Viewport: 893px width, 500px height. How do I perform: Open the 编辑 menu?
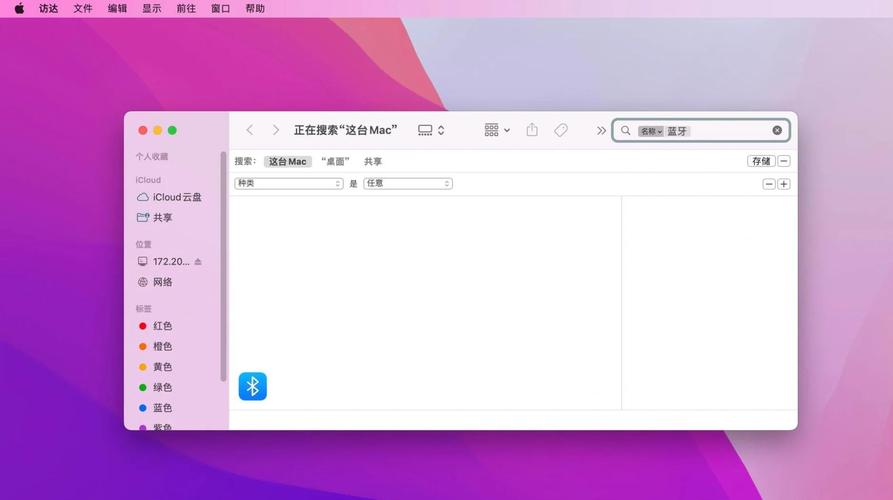click(117, 9)
